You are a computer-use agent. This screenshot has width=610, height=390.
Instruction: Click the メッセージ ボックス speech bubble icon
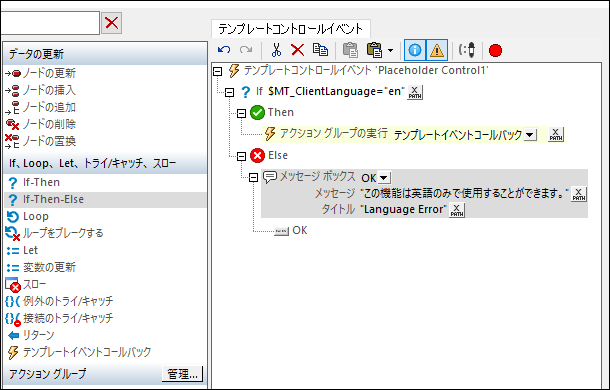click(270, 177)
